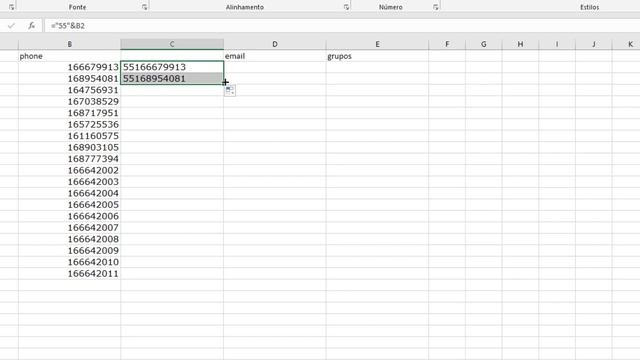The height and width of the screenshot is (360, 640).
Task: Select column K header
Action: click(x=627, y=44)
